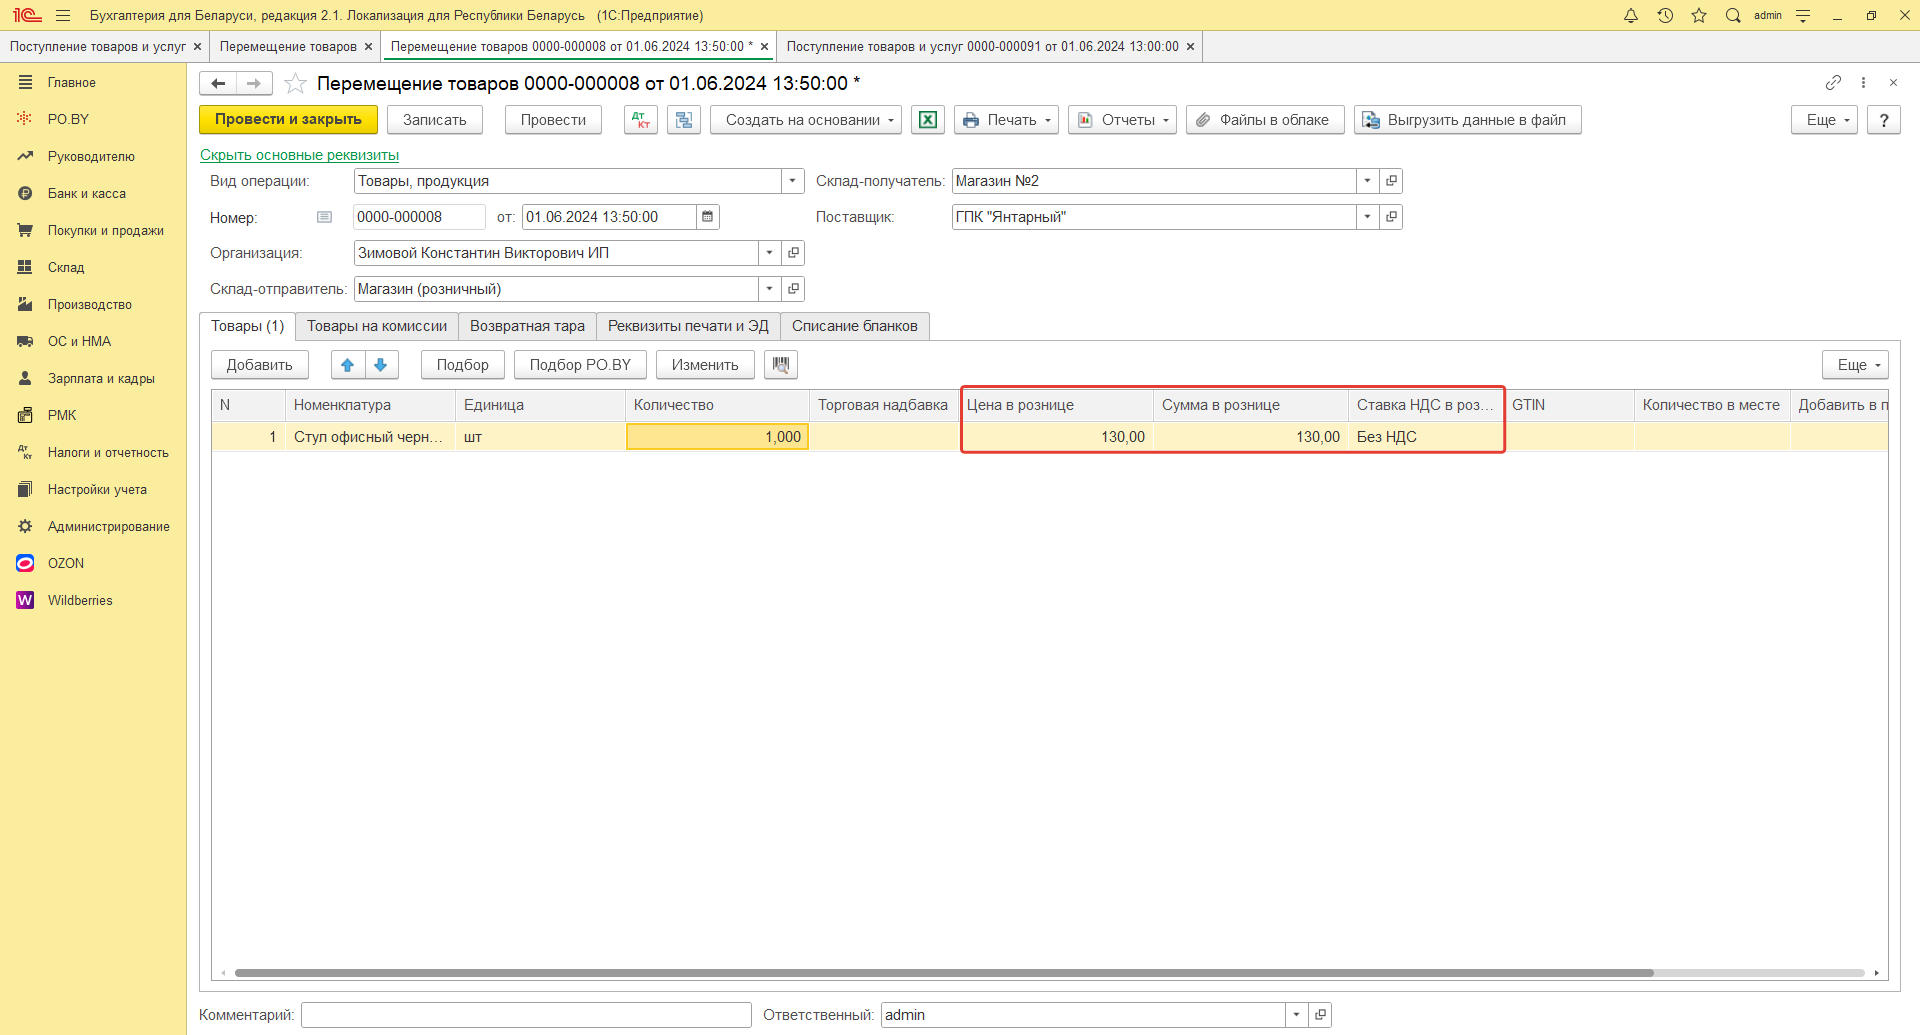Open table Еще menu
This screenshot has width=1920, height=1035.
(x=1855, y=365)
